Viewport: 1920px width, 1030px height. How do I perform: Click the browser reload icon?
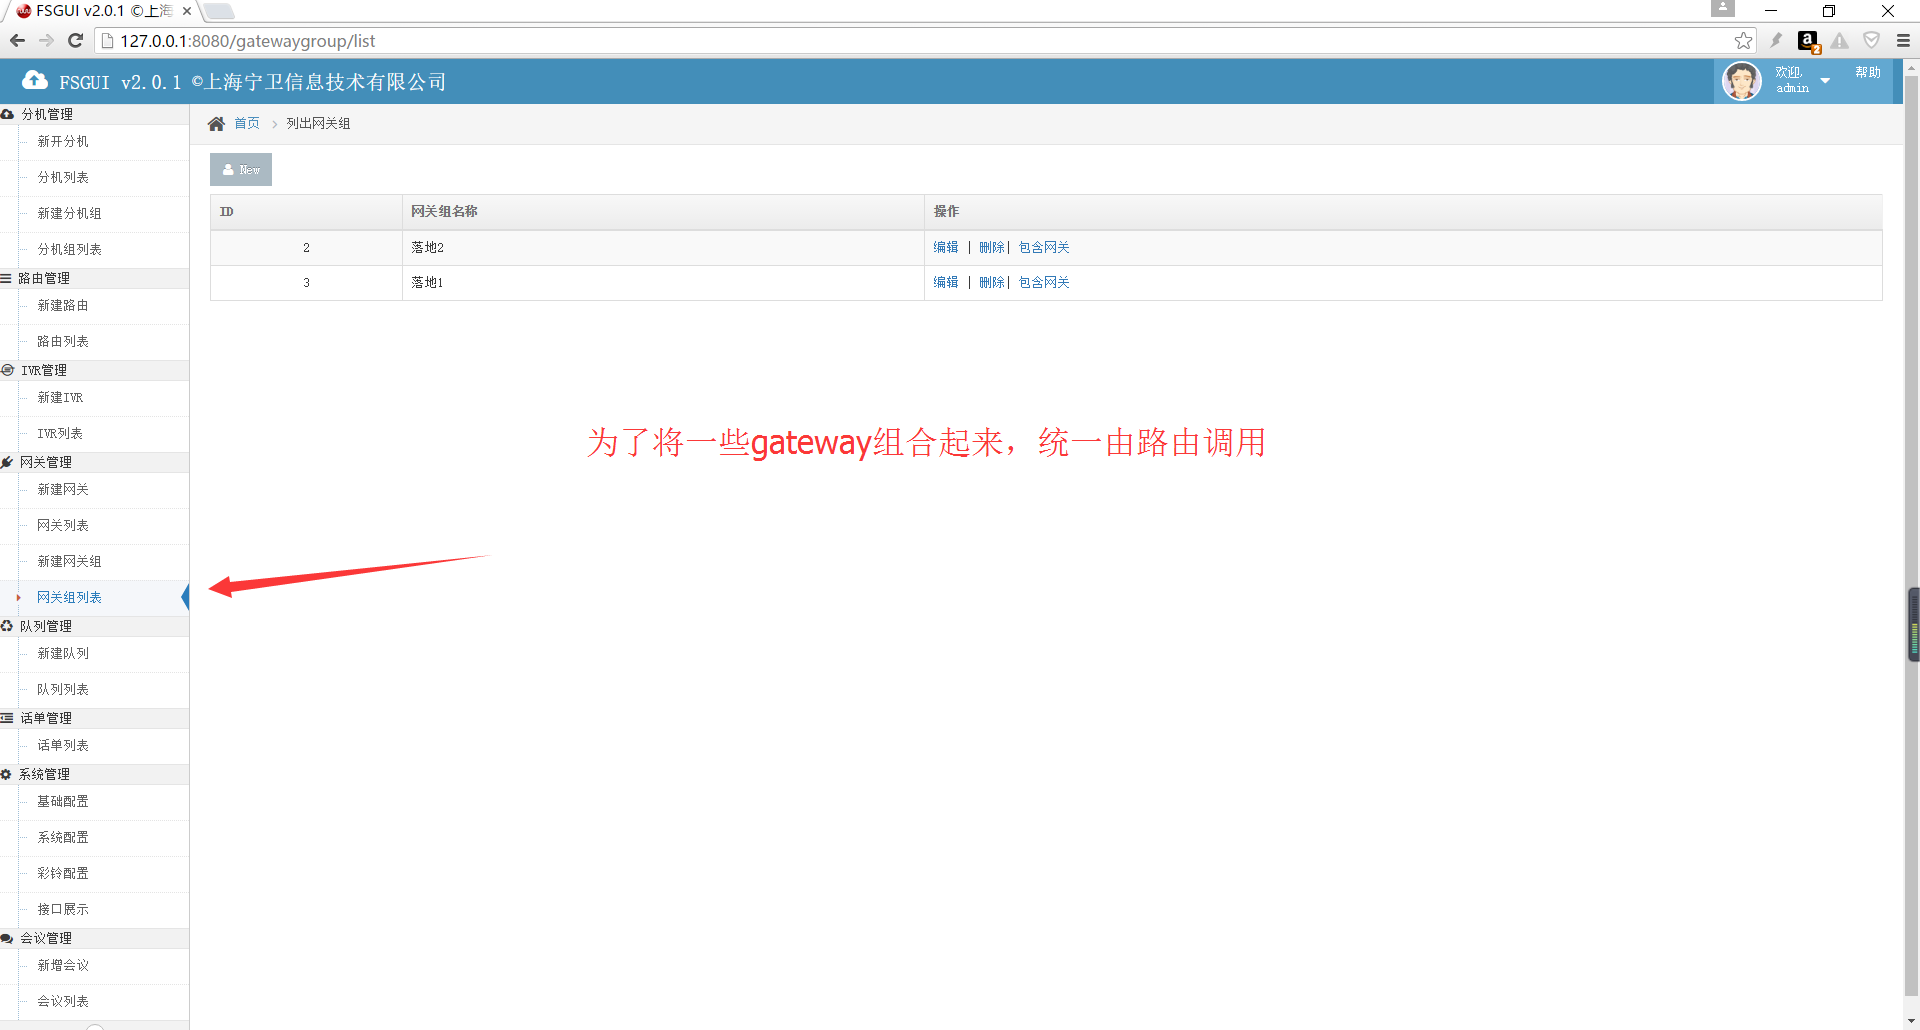(x=75, y=41)
